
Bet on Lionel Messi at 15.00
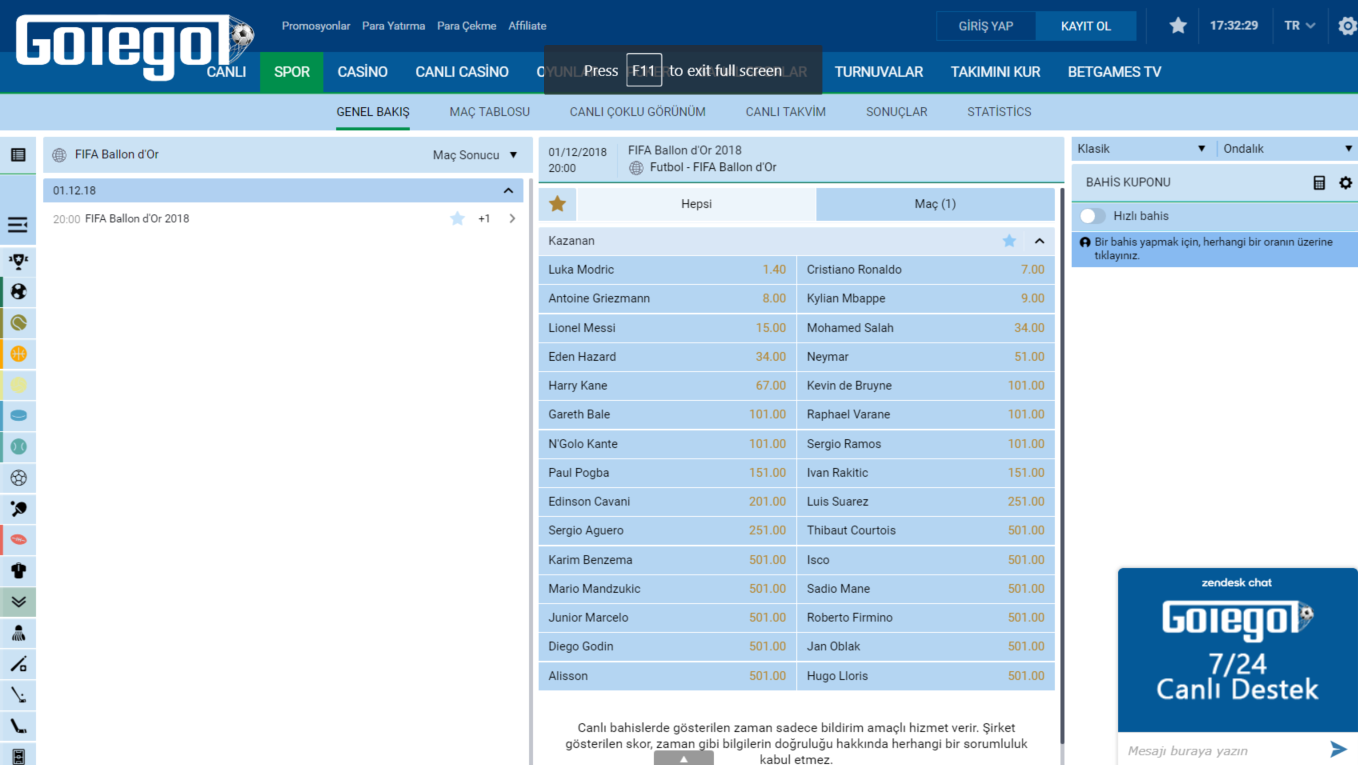tap(667, 328)
